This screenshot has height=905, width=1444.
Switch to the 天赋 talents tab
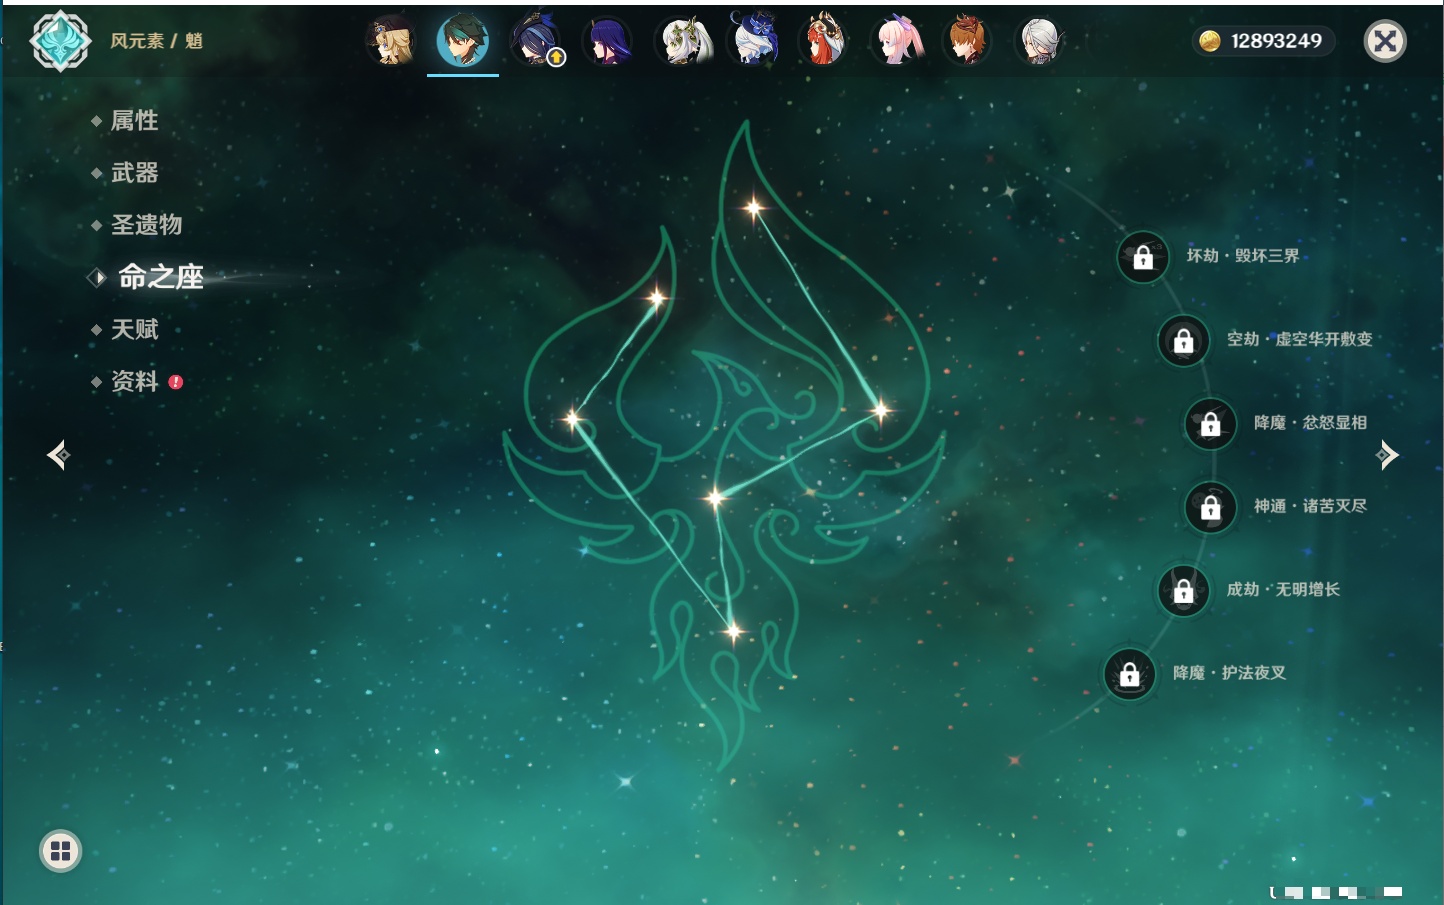pos(134,329)
